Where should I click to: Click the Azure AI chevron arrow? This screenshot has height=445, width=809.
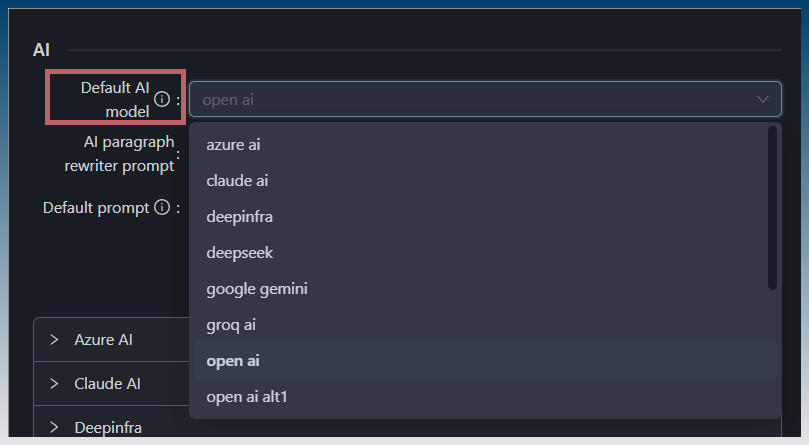[54, 340]
